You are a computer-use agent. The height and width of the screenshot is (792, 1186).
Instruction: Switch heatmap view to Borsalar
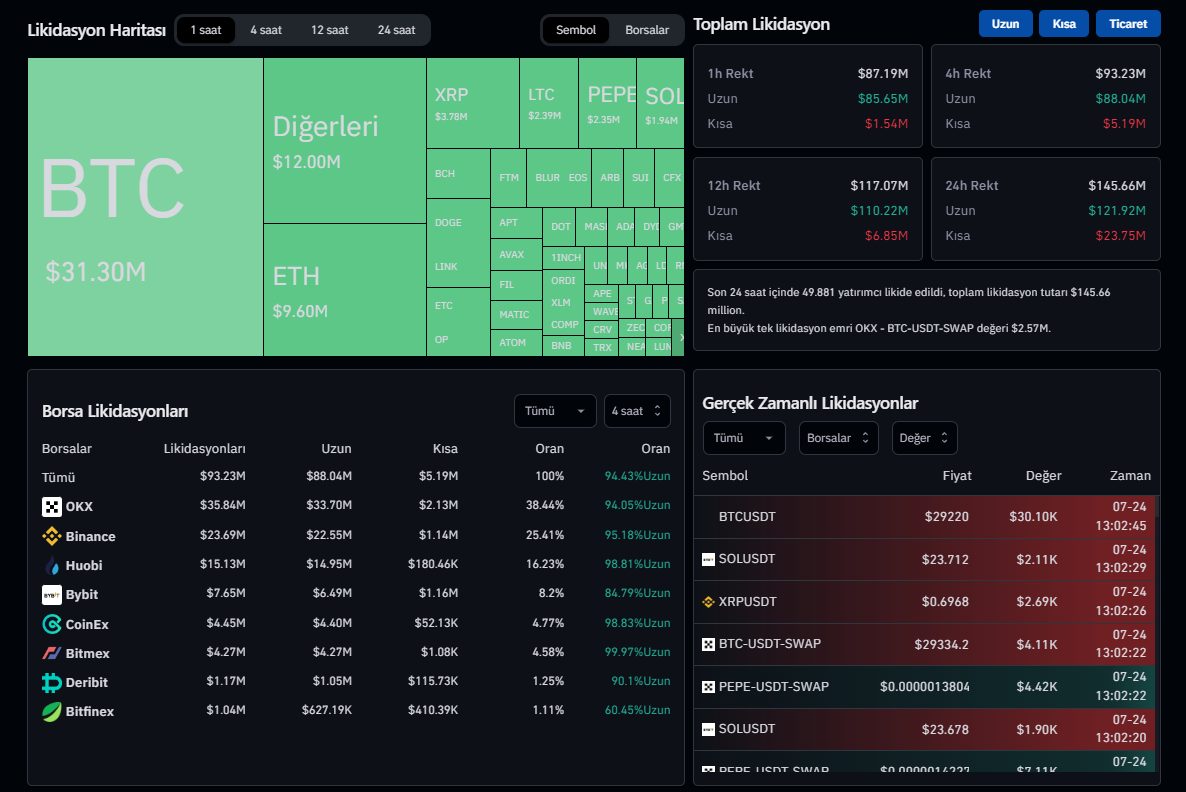coord(647,30)
